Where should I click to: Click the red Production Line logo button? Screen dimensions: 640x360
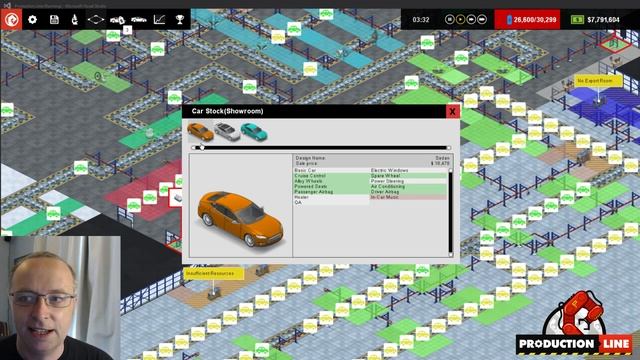(x=11, y=19)
